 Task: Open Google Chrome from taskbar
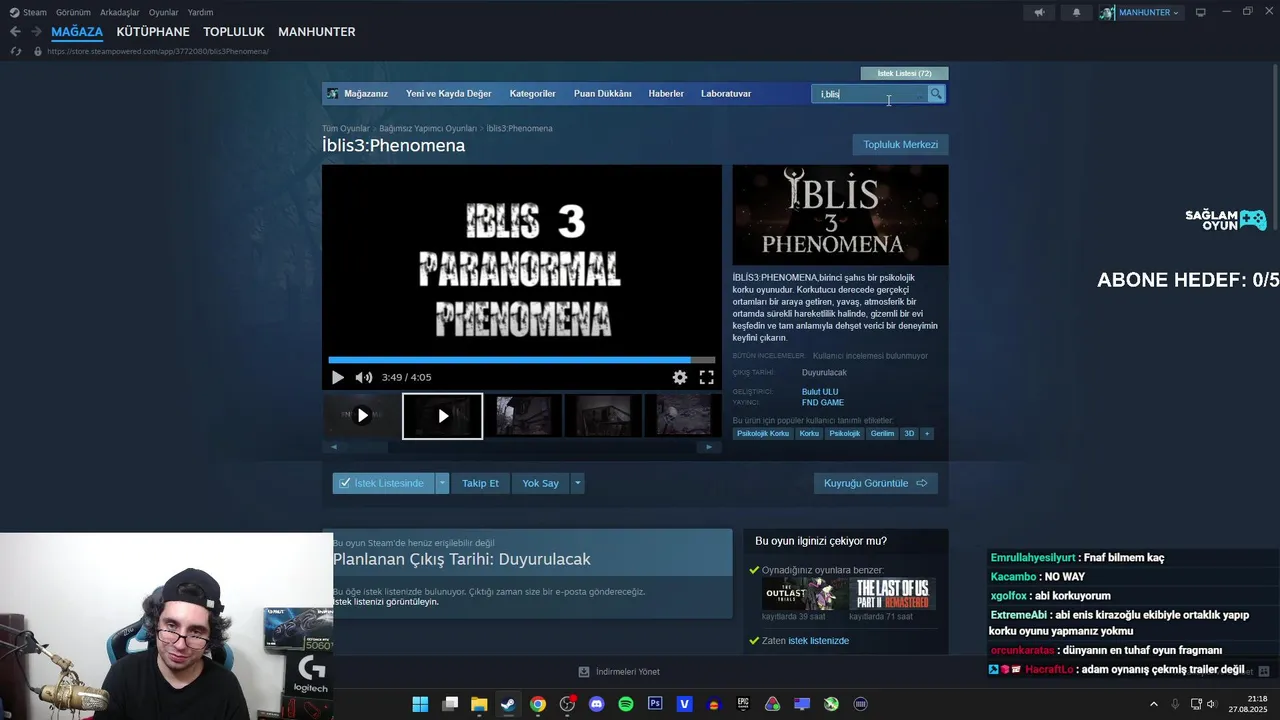coord(538,704)
